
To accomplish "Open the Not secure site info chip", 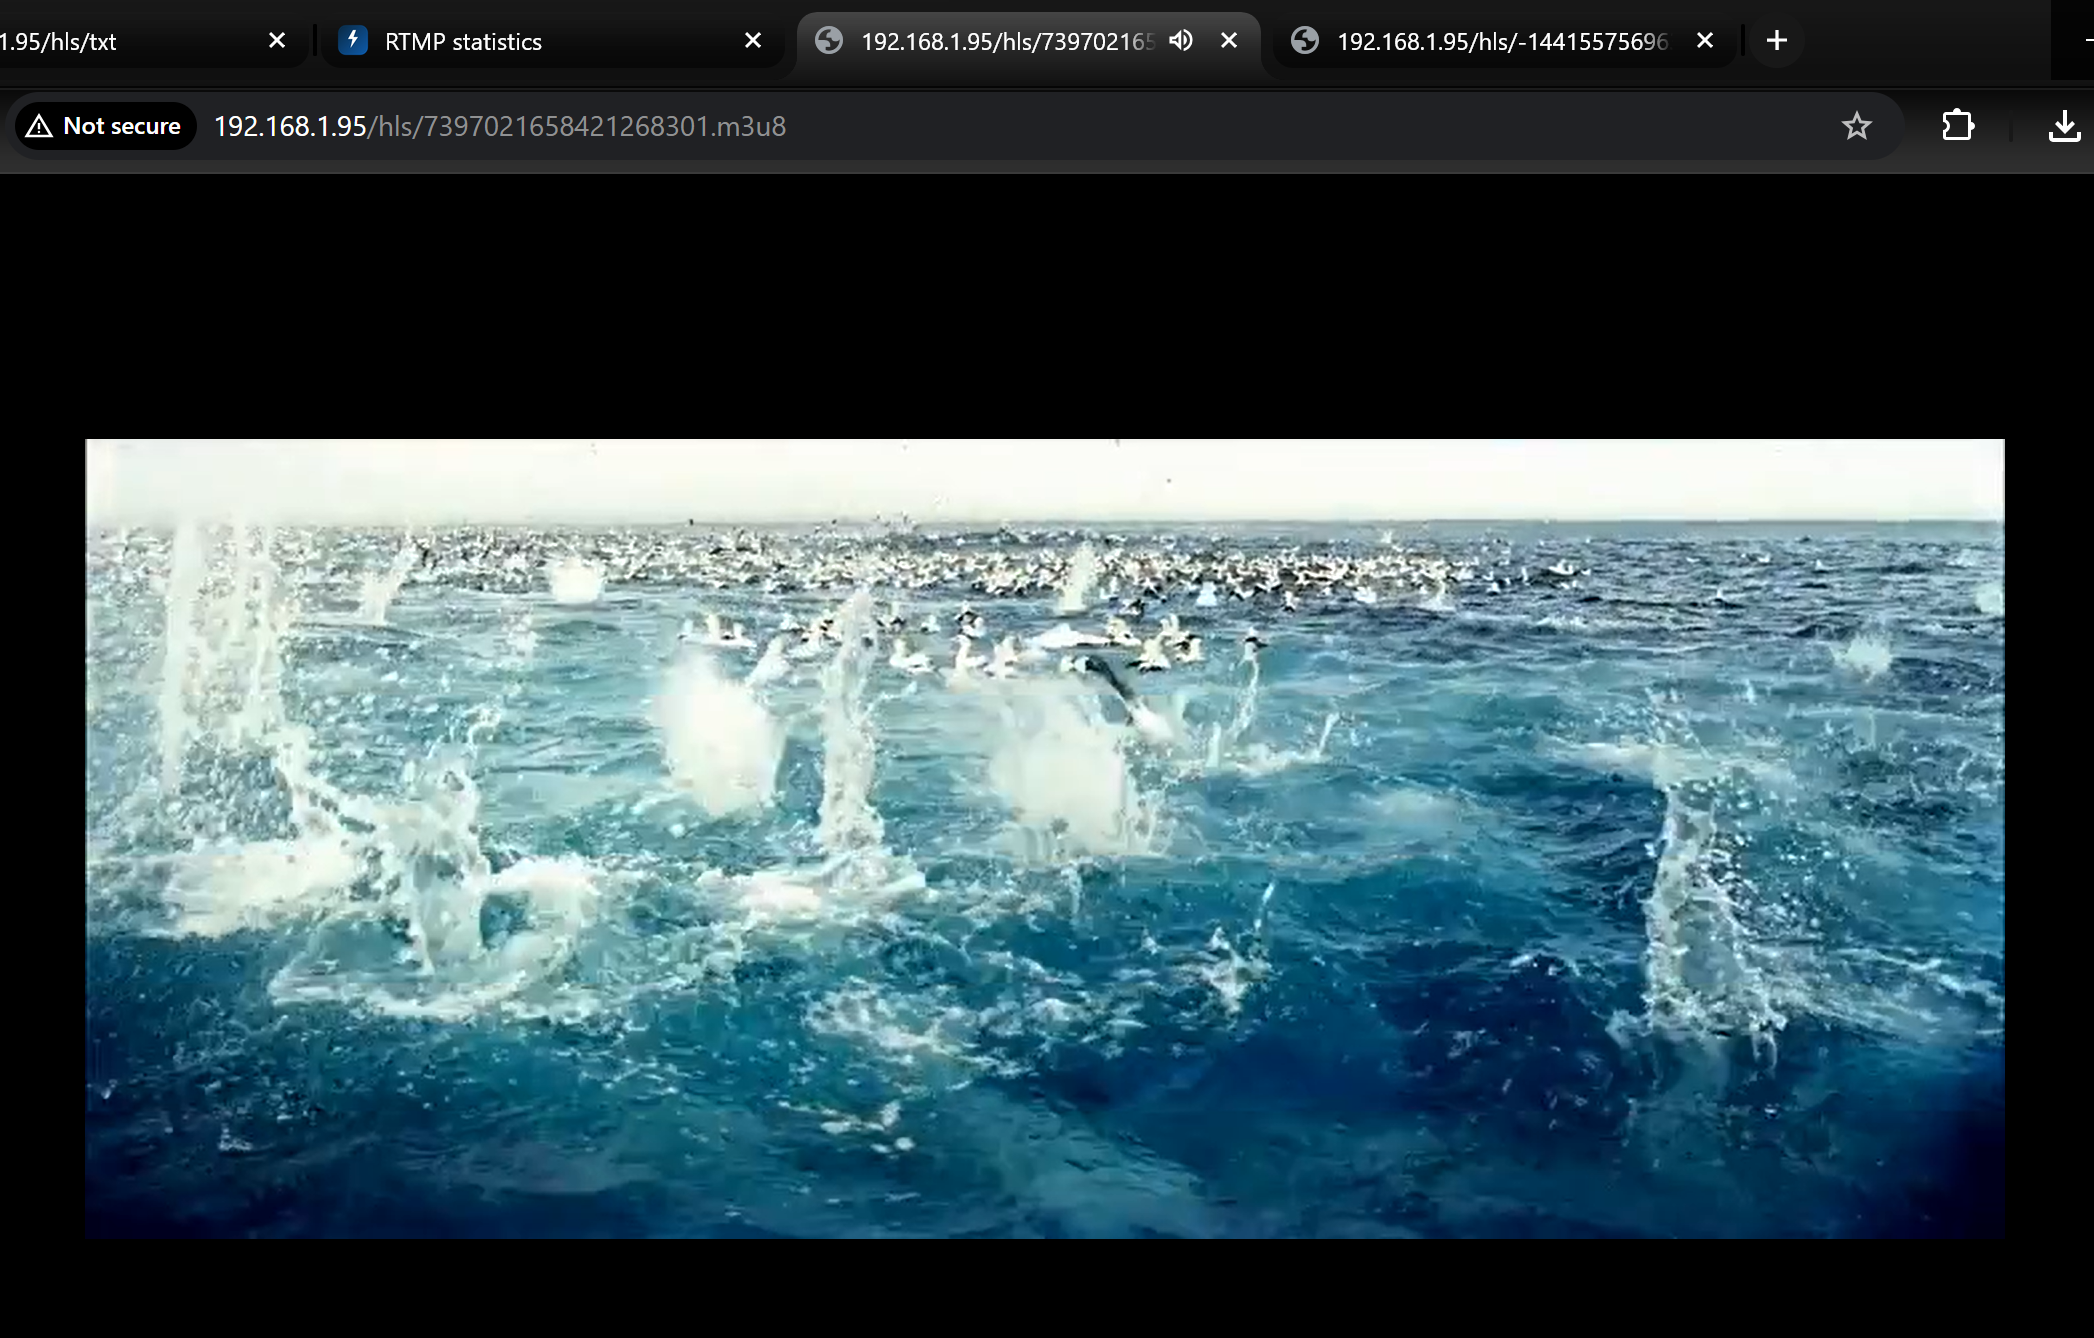I will coord(105,126).
